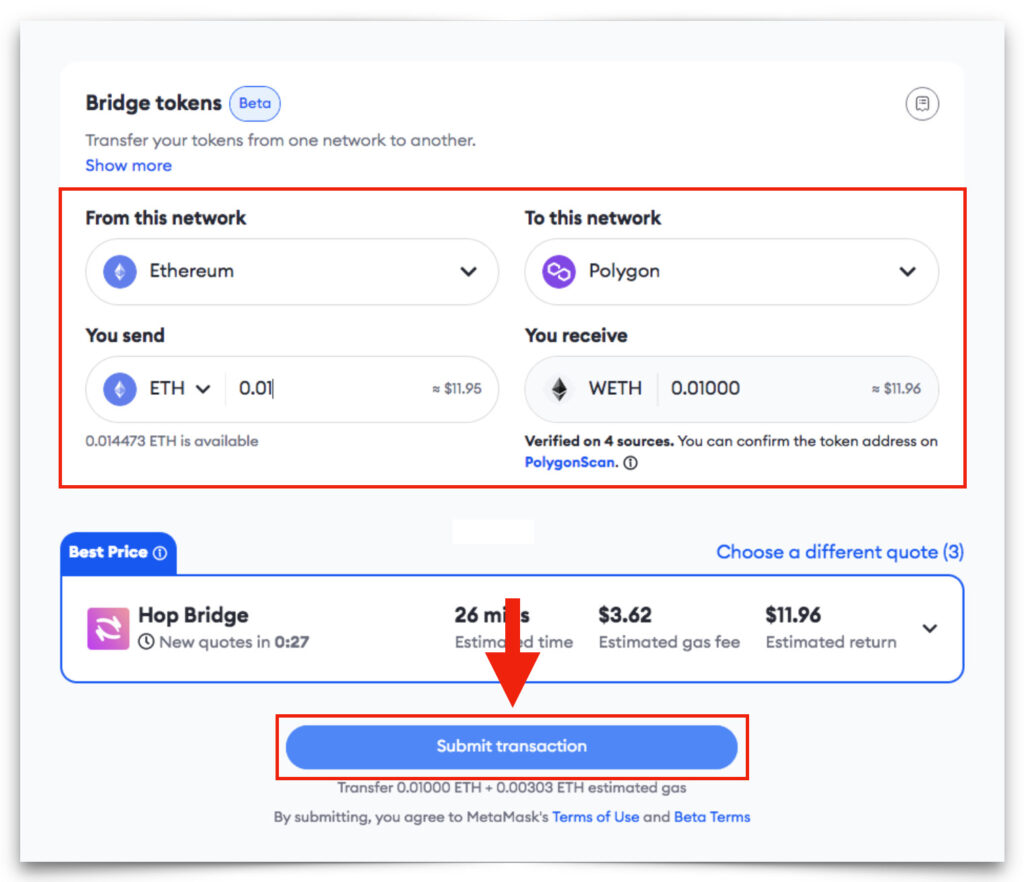This screenshot has height=882, width=1024.
Task: Select the ETH token icon in You send
Action: coord(117,389)
